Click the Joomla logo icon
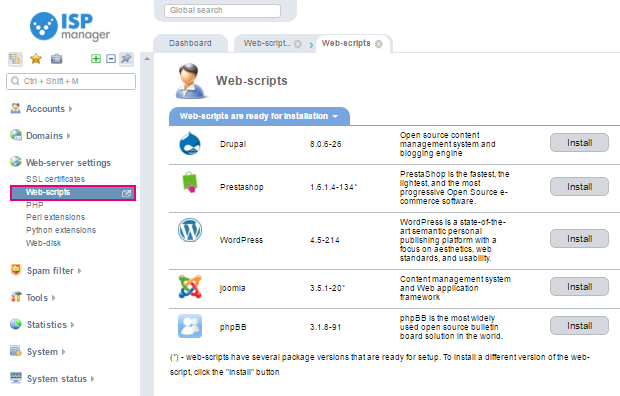This screenshot has width=620, height=396. 190,287
